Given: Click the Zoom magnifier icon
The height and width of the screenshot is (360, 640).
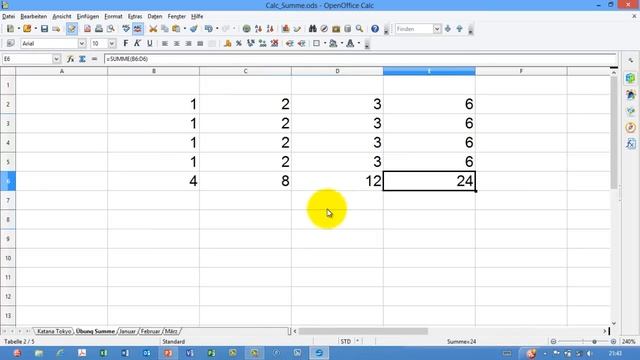Looking at the screenshot, I should pos(359,29).
